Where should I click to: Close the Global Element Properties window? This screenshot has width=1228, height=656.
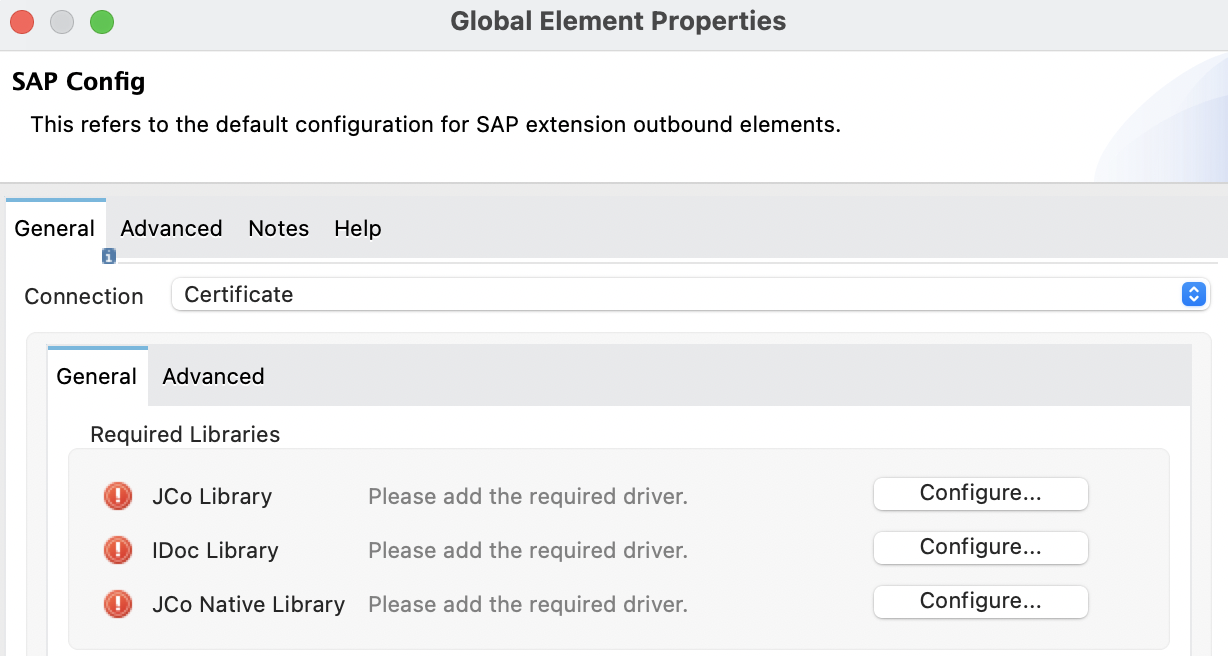tap(22, 20)
